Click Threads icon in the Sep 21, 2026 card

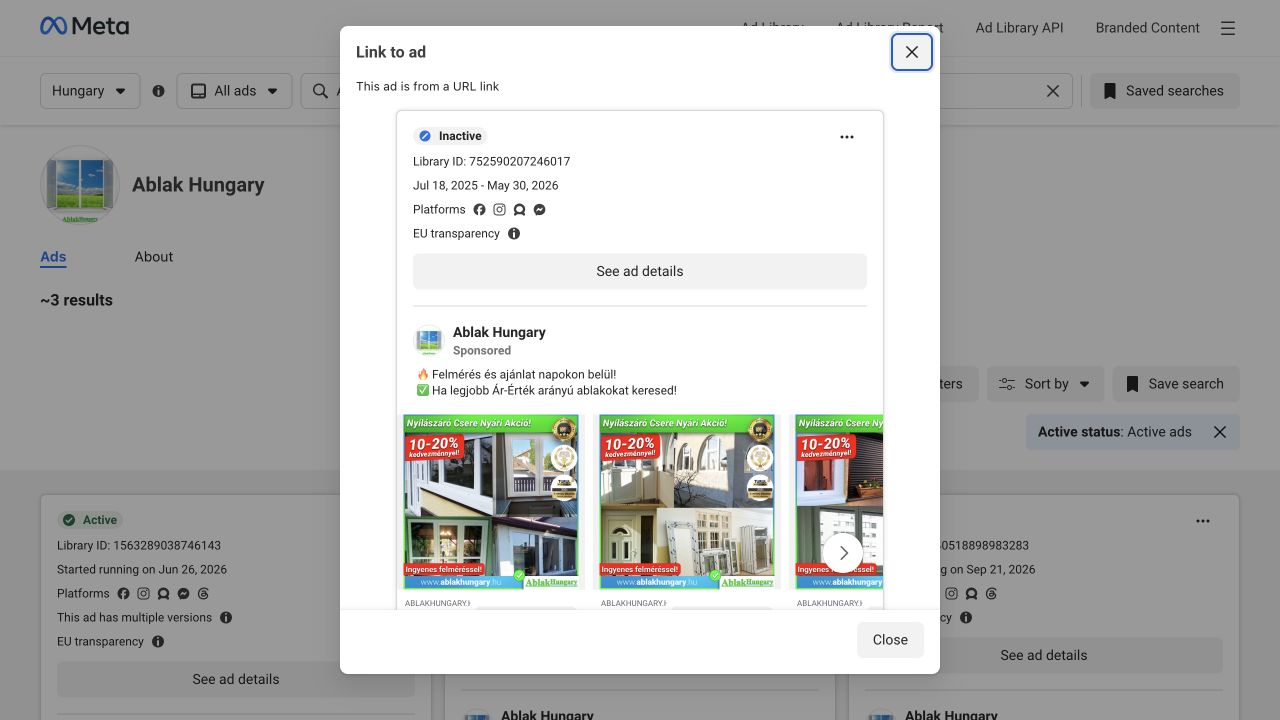coord(991,594)
